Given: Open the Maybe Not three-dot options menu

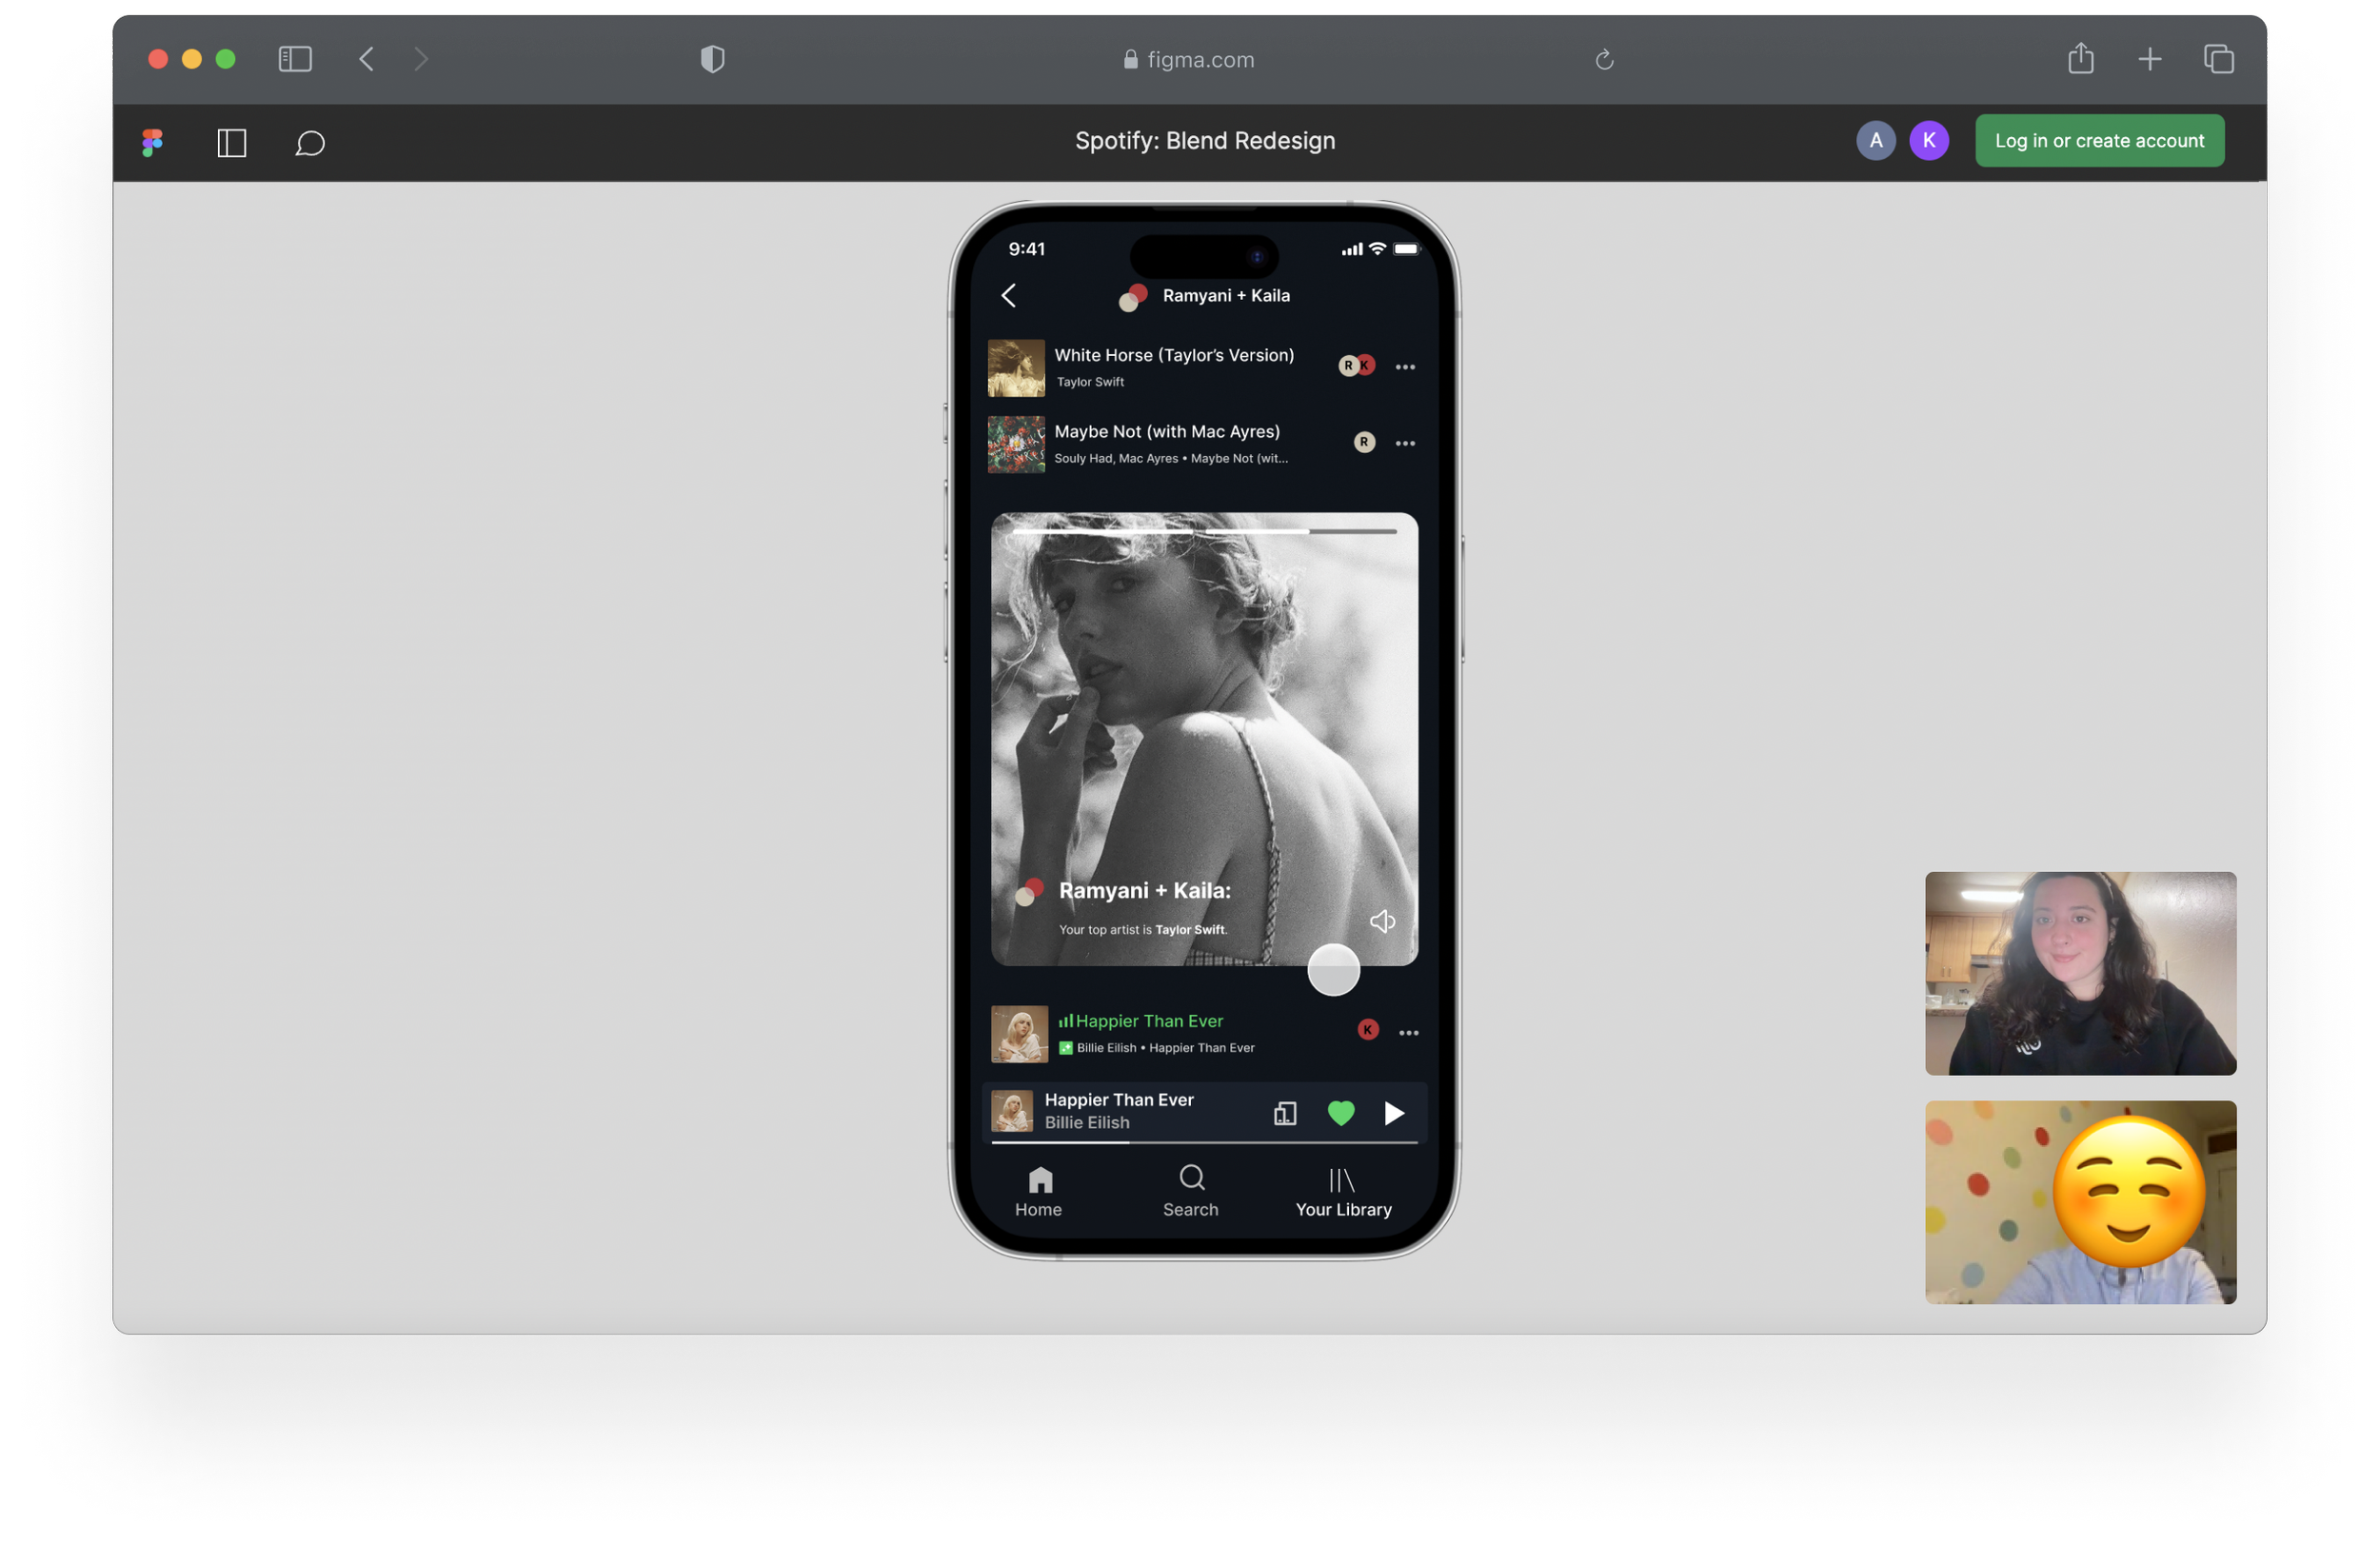Looking at the screenshot, I should pyautogui.click(x=1405, y=443).
